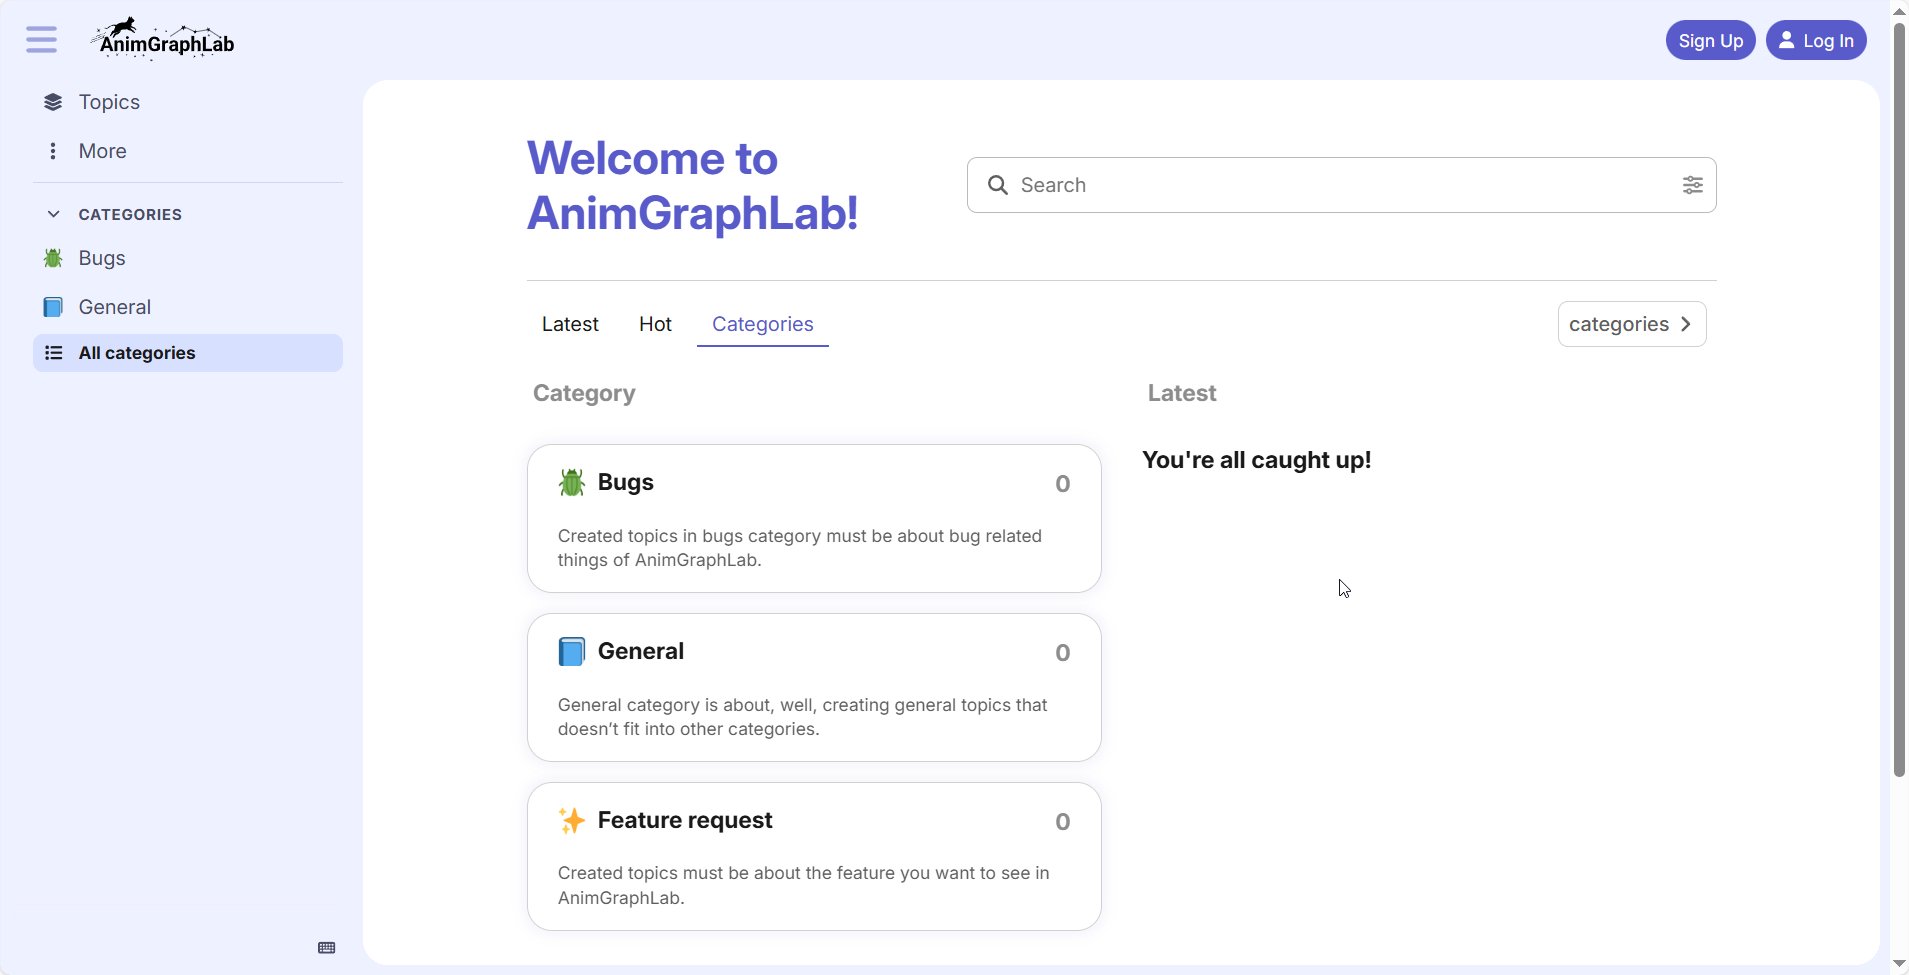Open Topics from the sidebar
This screenshot has width=1909, height=975.
(x=108, y=102)
